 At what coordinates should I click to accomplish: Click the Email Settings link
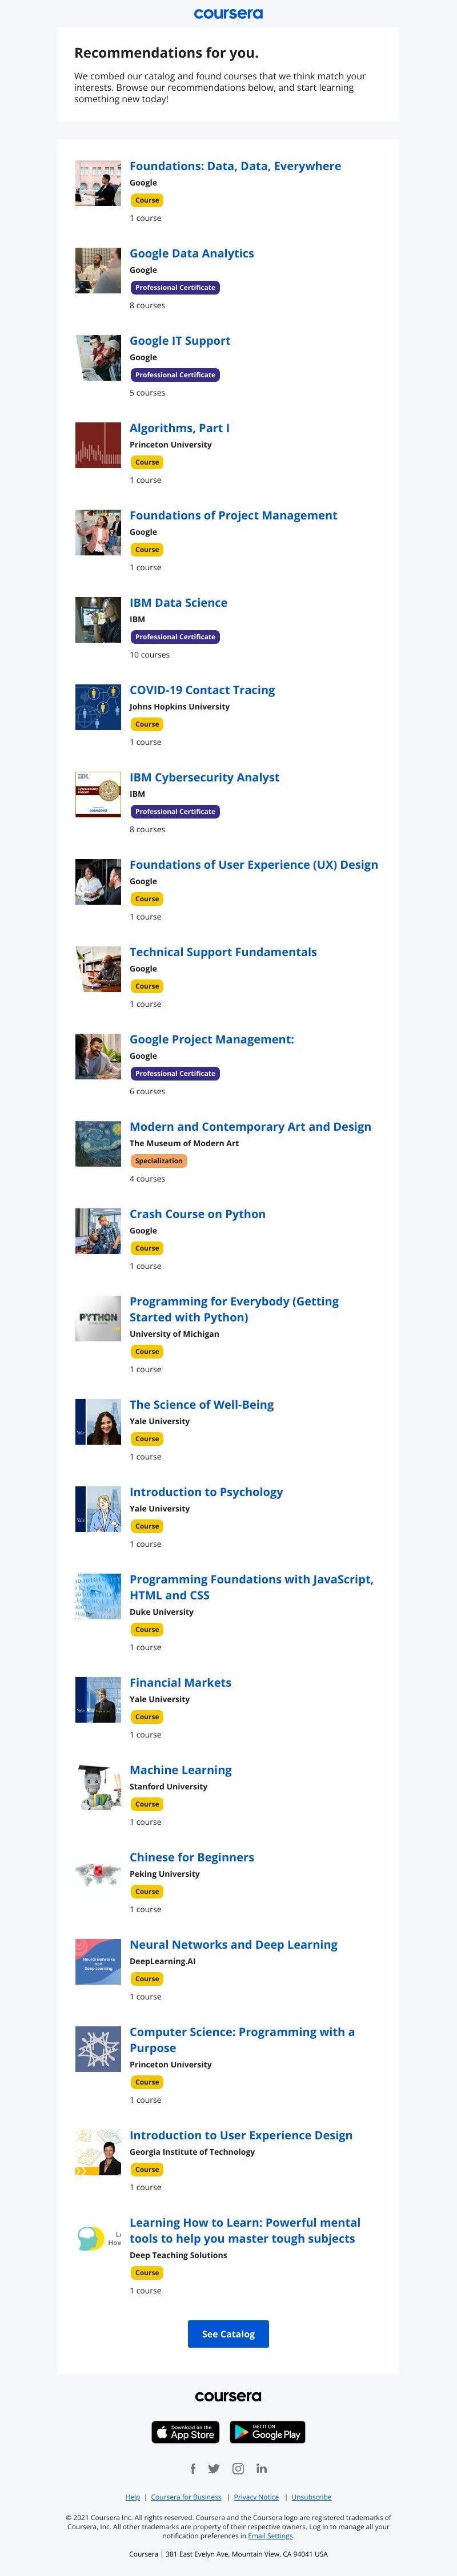pos(271,2536)
